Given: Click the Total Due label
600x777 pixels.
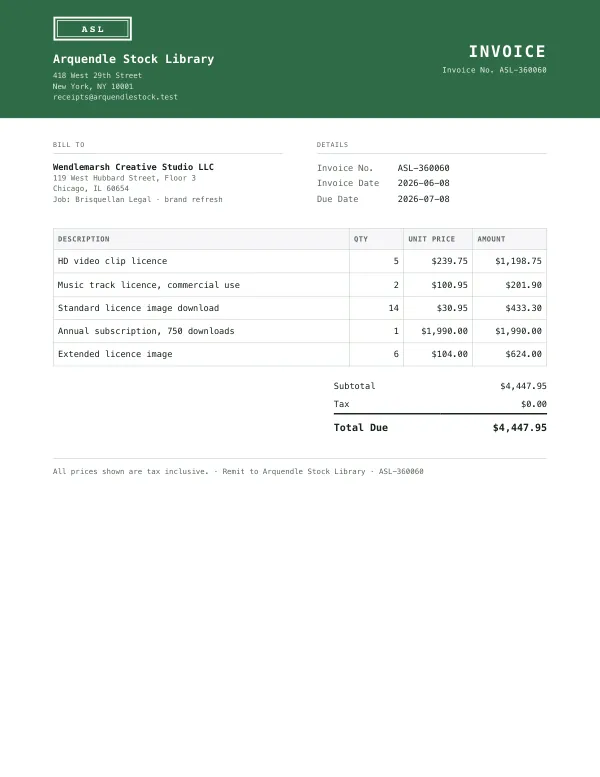Looking at the screenshot, I should [361, 427].
